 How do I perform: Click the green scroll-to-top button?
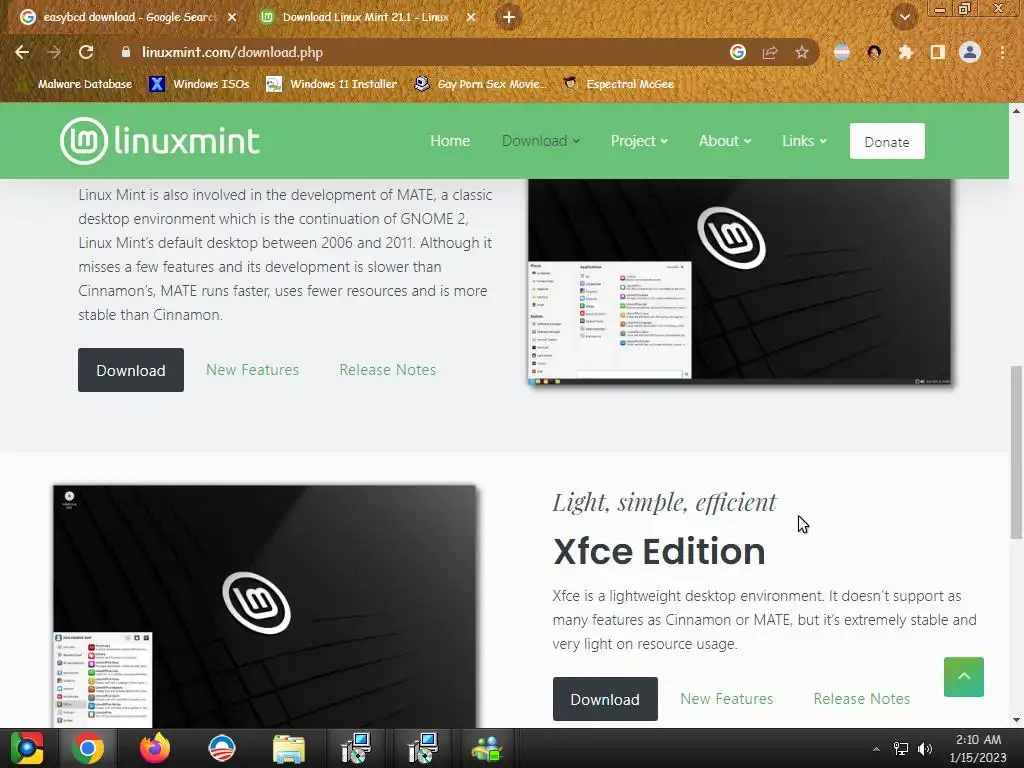pyautogui.click(x=963, y=677)
